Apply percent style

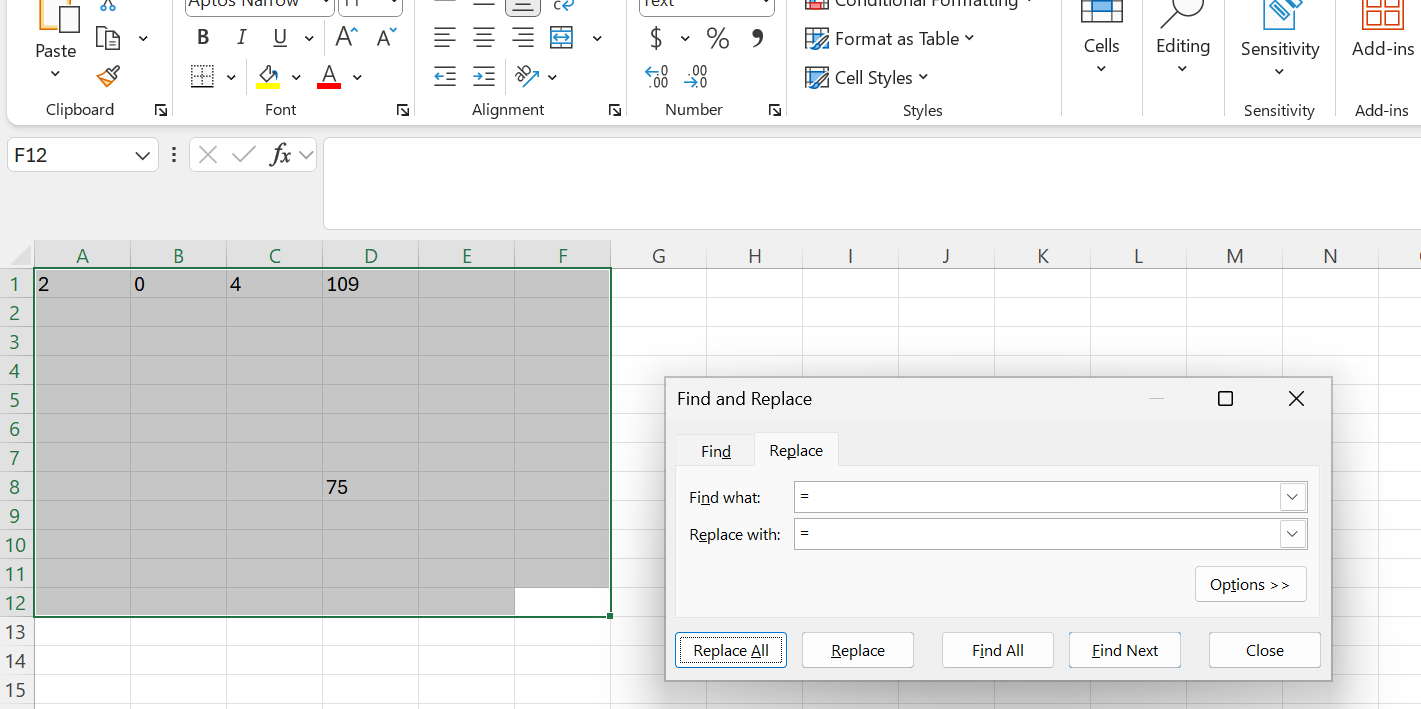[x=718, y=38]
